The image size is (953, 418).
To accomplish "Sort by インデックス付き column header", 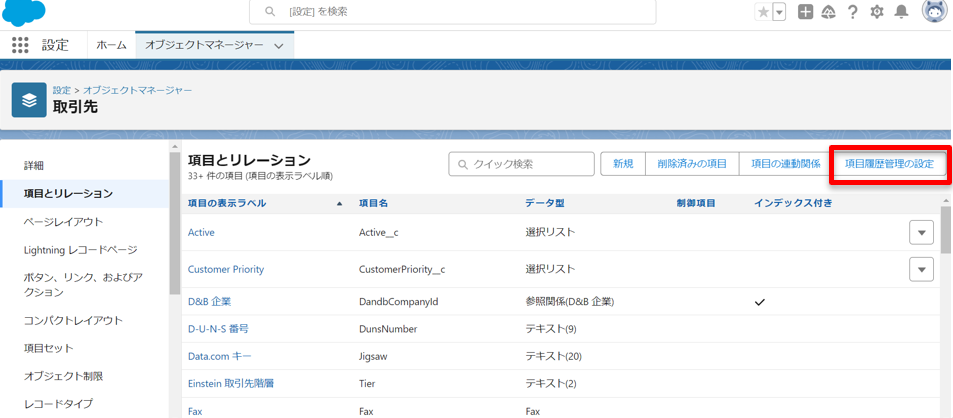I will [793, 204].
